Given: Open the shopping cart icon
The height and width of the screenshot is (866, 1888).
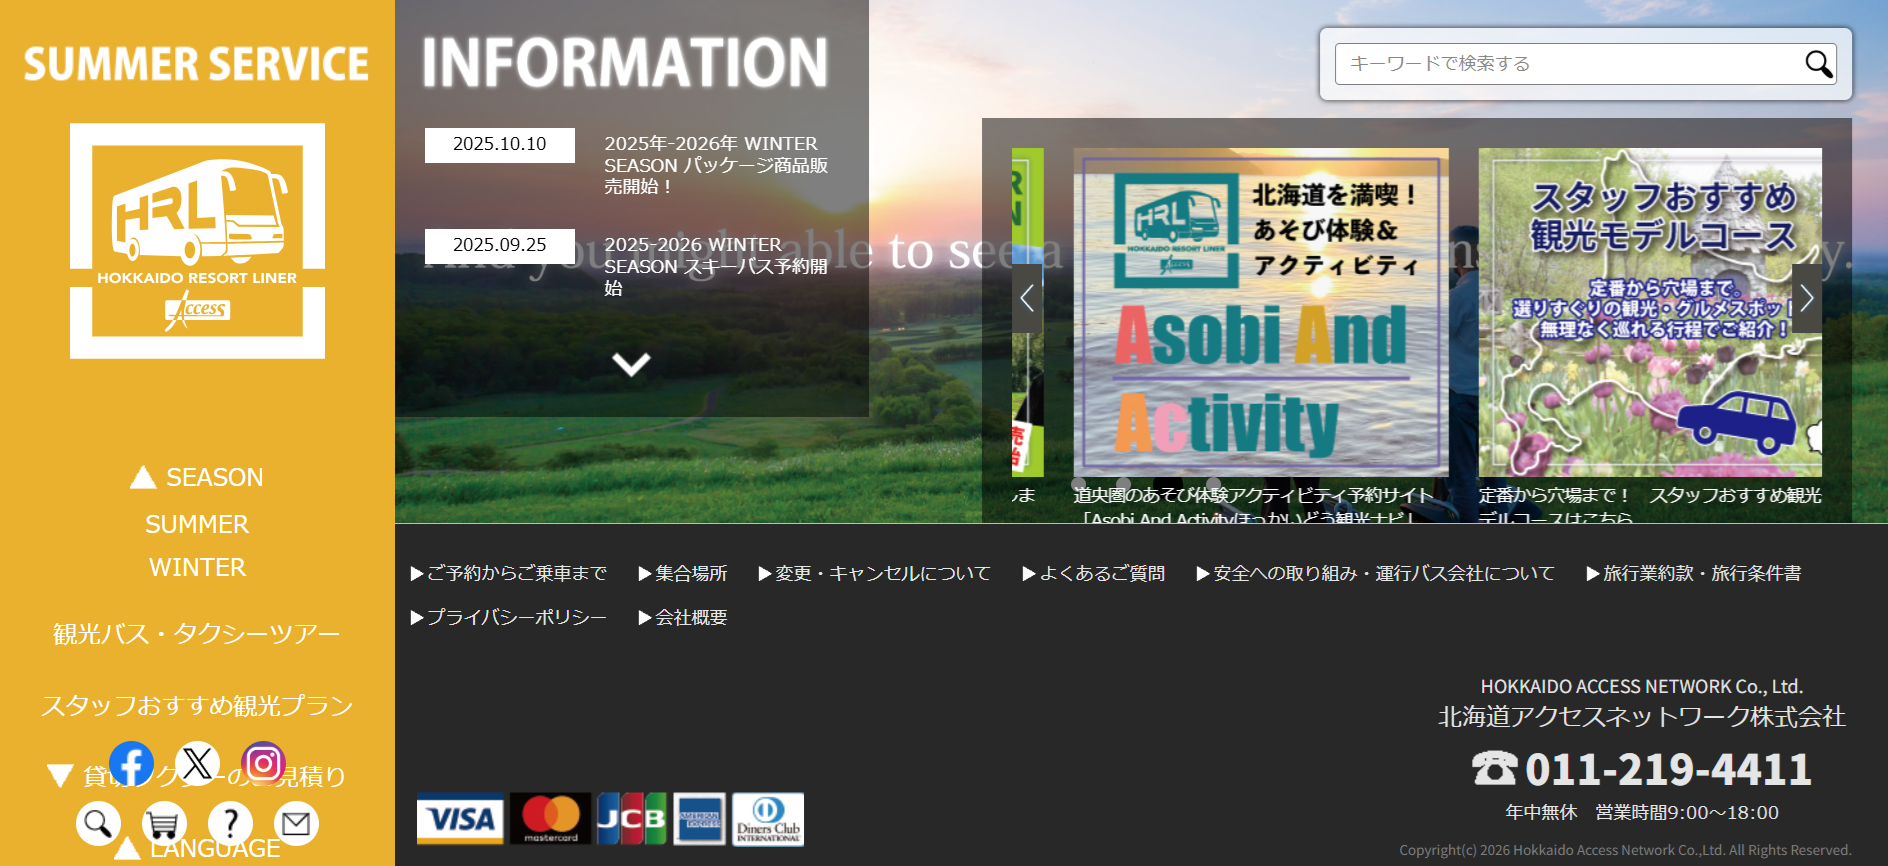Looking at the screenshot, I should 164,824.
